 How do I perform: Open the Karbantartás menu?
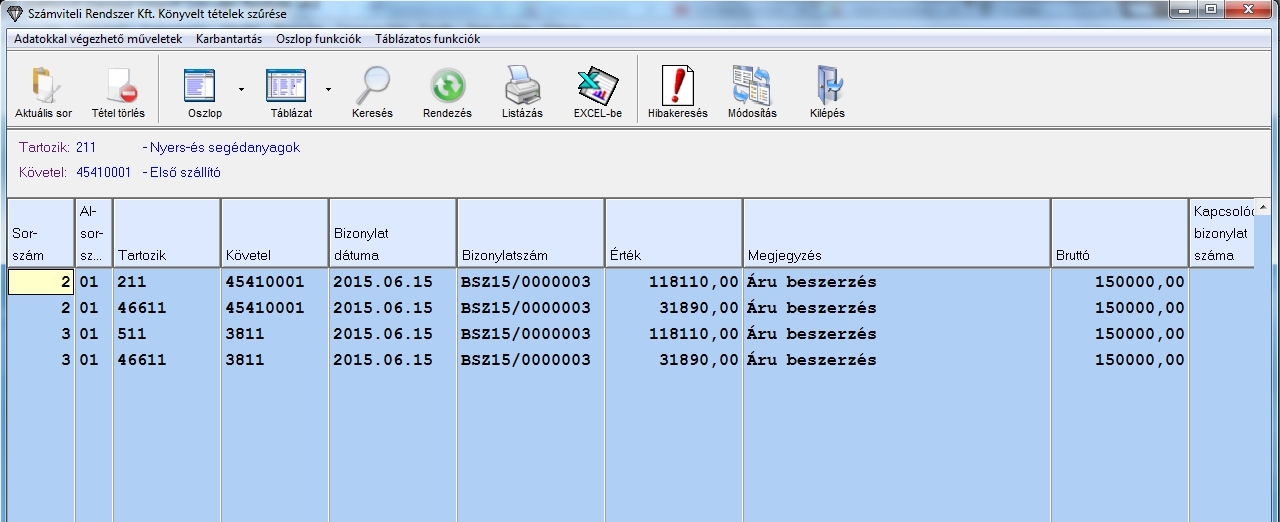click(229, 39)
